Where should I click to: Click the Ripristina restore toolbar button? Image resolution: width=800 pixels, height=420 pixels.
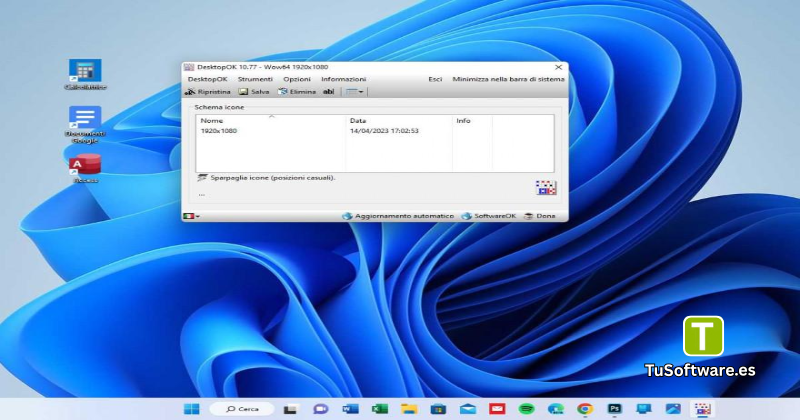(x=207, y=92)
